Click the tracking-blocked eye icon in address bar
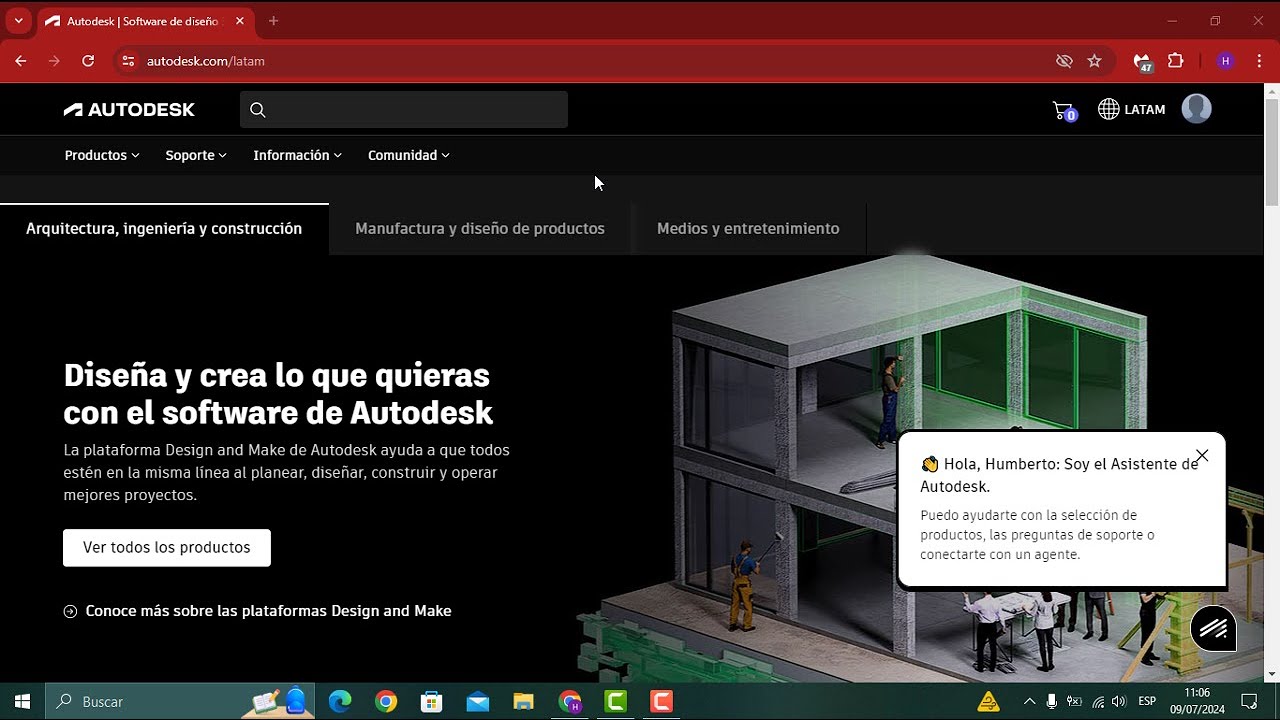Image resolution: width=1280 pixels, height=720 pixels. pos(1064,61)
